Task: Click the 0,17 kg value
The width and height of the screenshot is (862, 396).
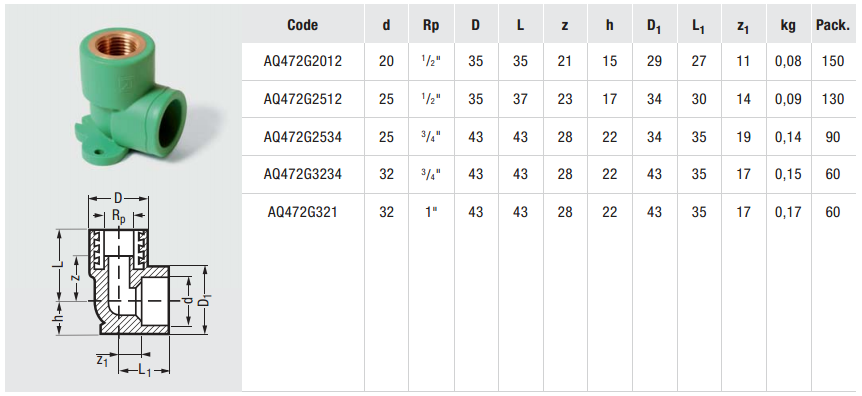Action: point(788,212)
